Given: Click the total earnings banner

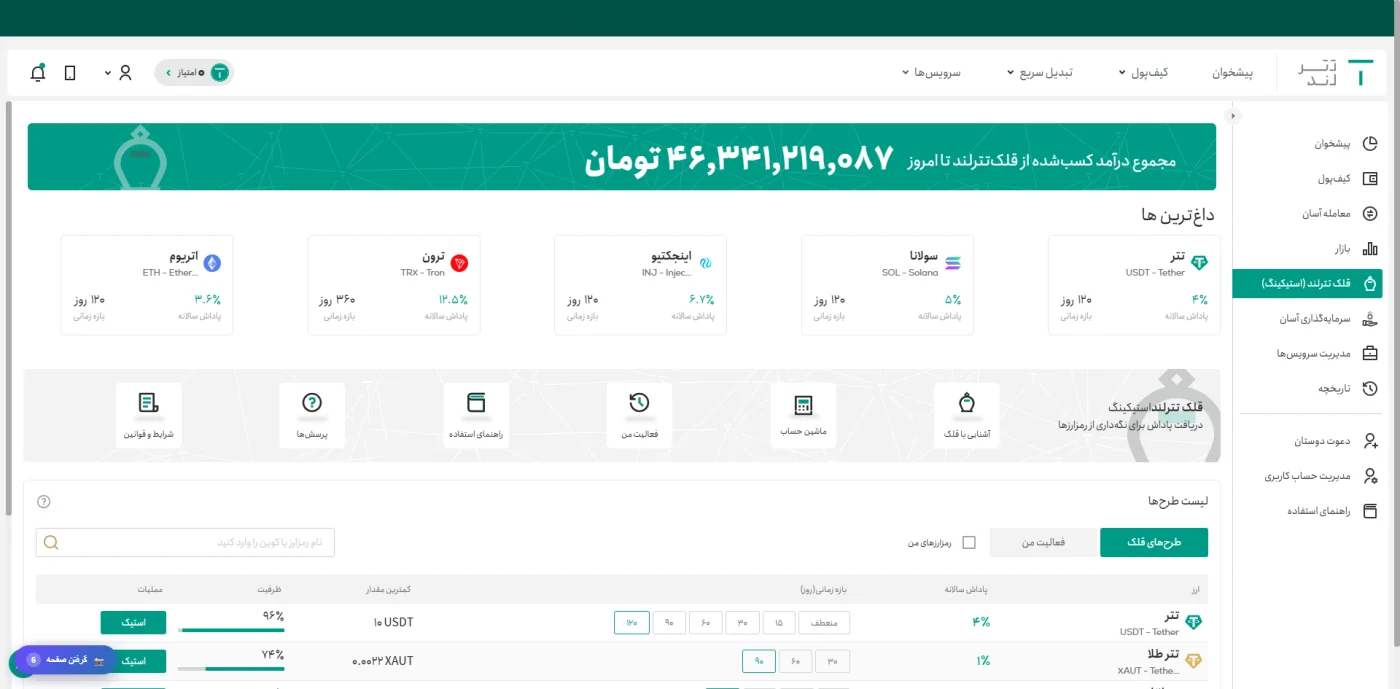Looking at the screenshot, I should (x=622, y=157).
